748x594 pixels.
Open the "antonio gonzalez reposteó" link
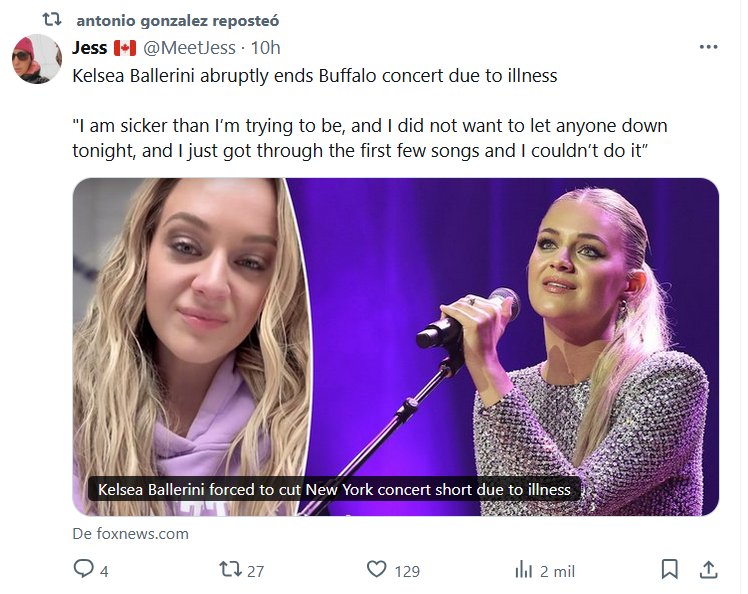[x=178, y=20]
